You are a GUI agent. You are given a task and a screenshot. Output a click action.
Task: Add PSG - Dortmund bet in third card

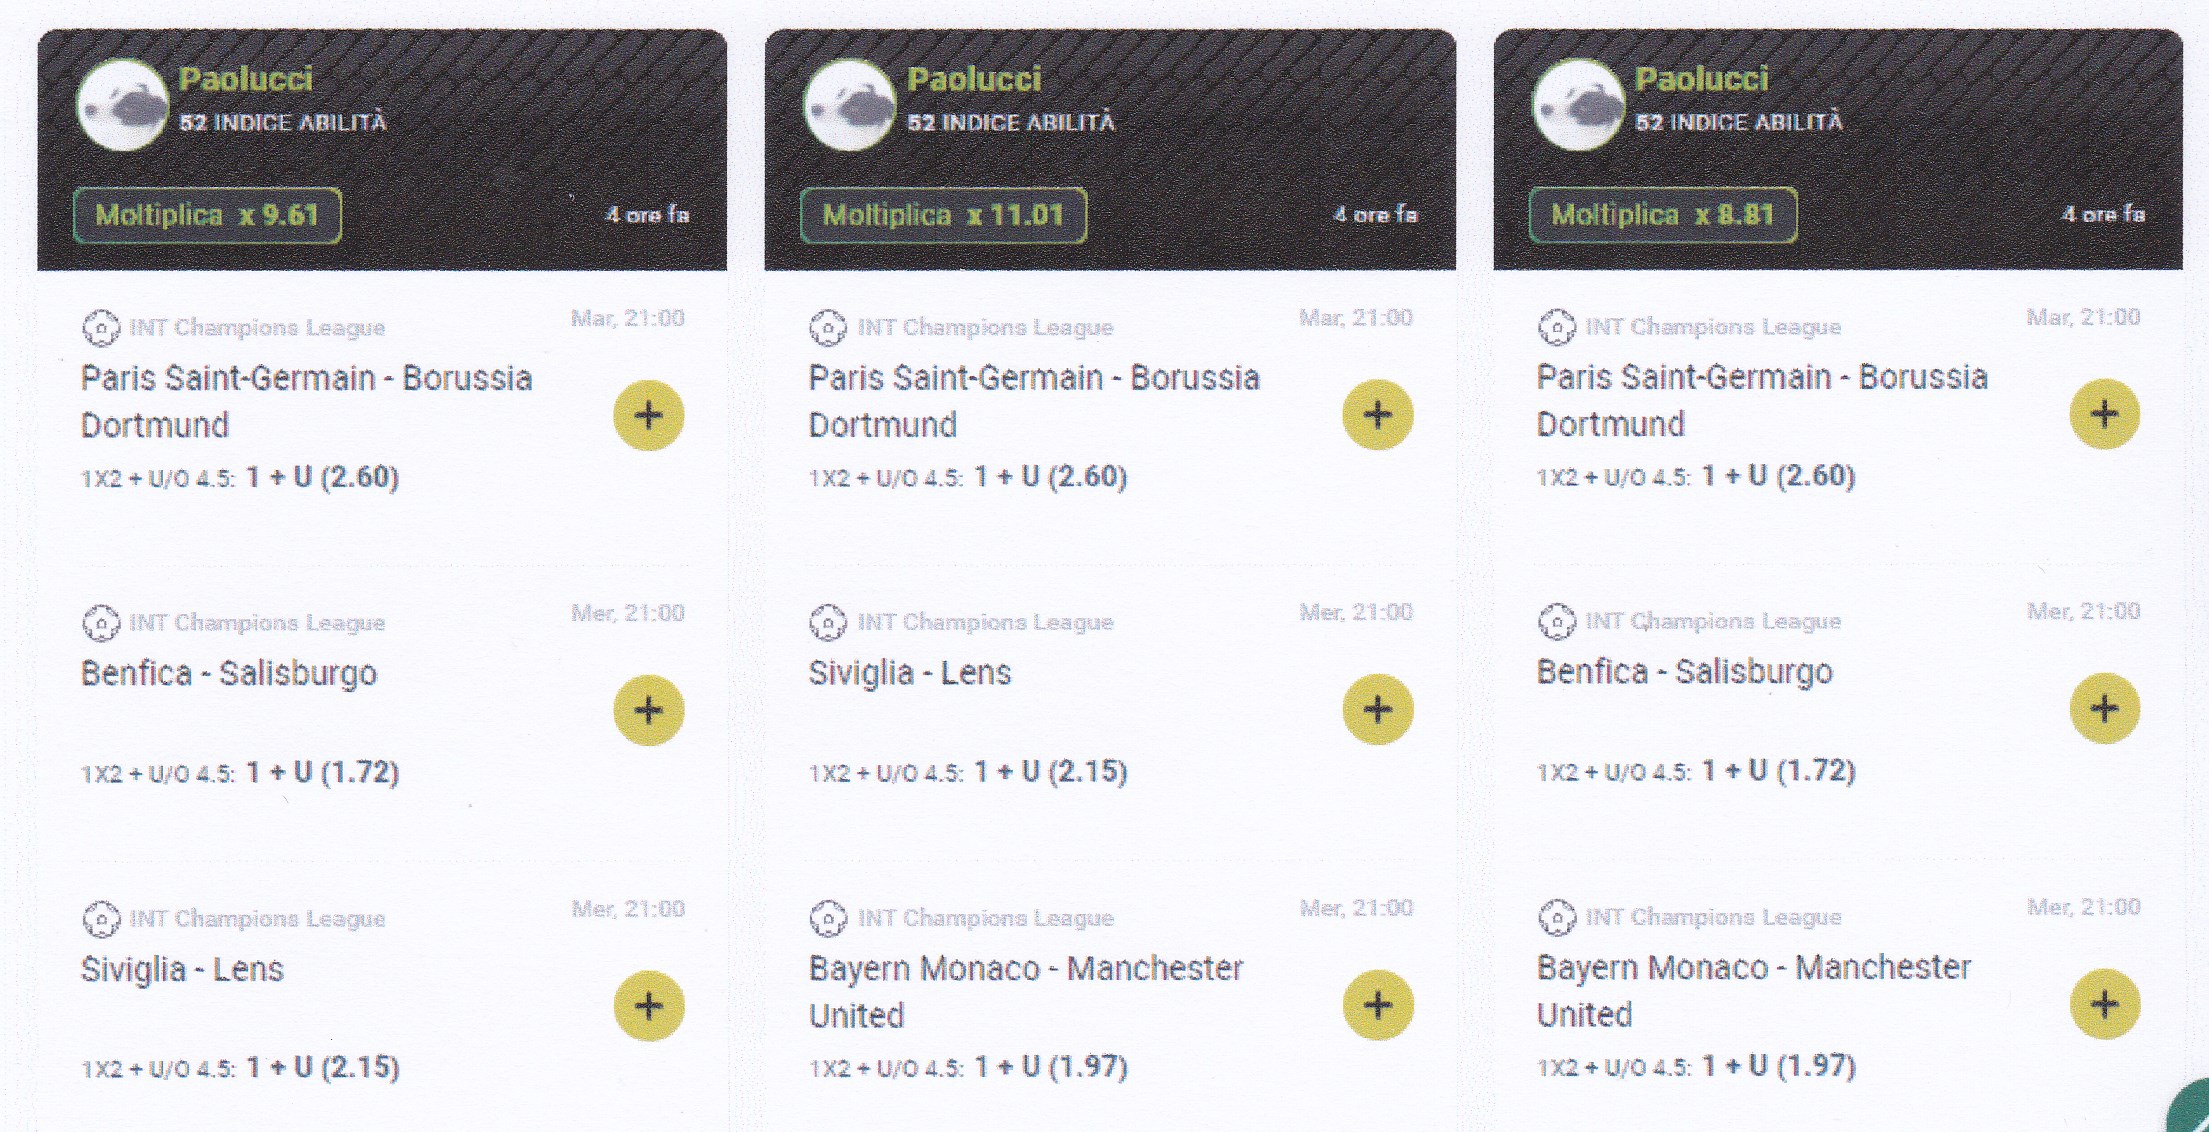click(x=2105, y=414)
